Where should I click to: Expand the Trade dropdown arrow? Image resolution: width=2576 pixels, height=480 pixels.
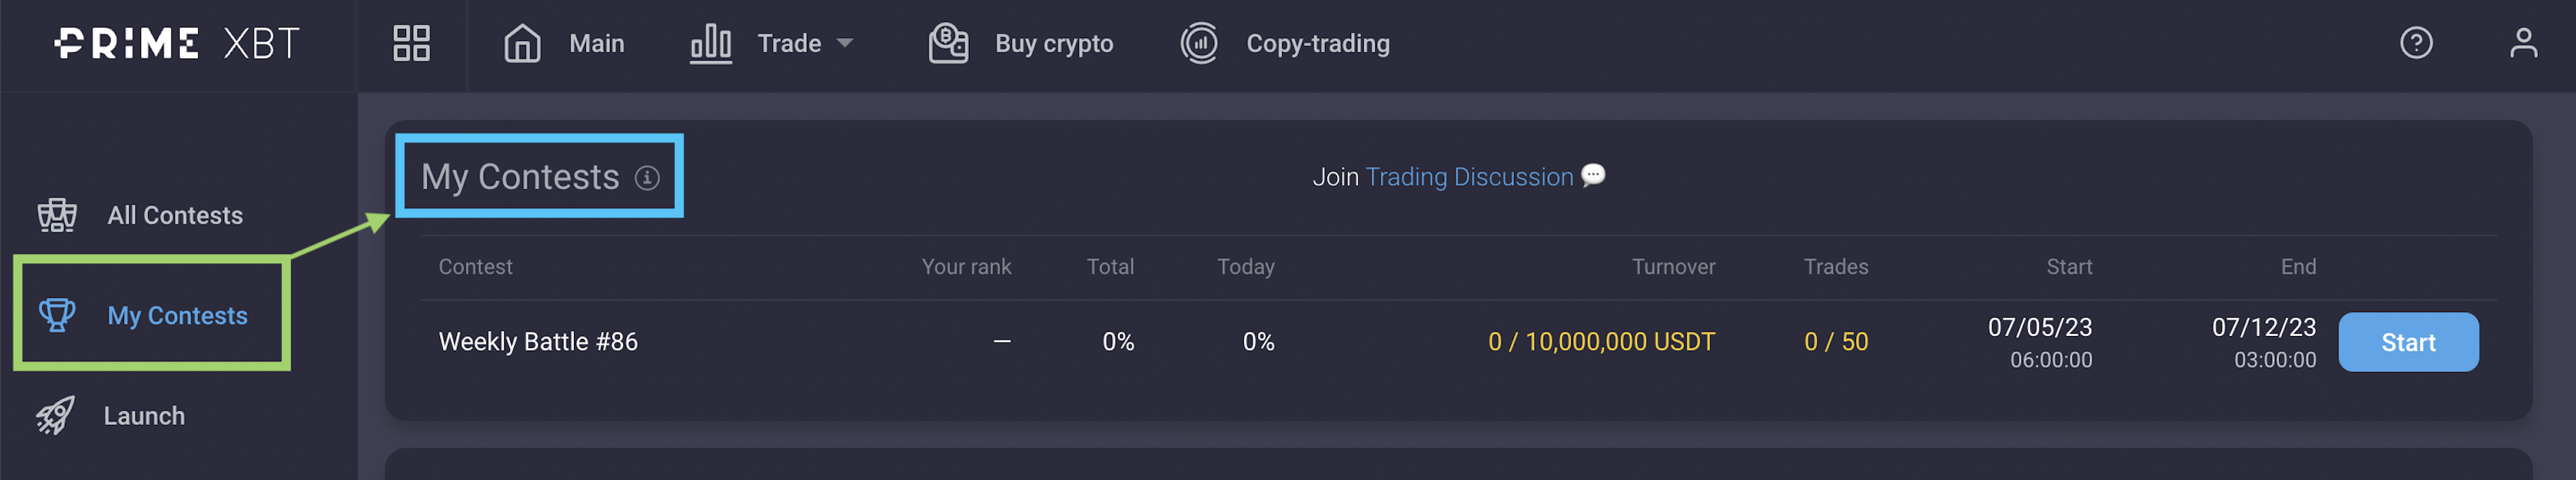click(x=845, y=43)
